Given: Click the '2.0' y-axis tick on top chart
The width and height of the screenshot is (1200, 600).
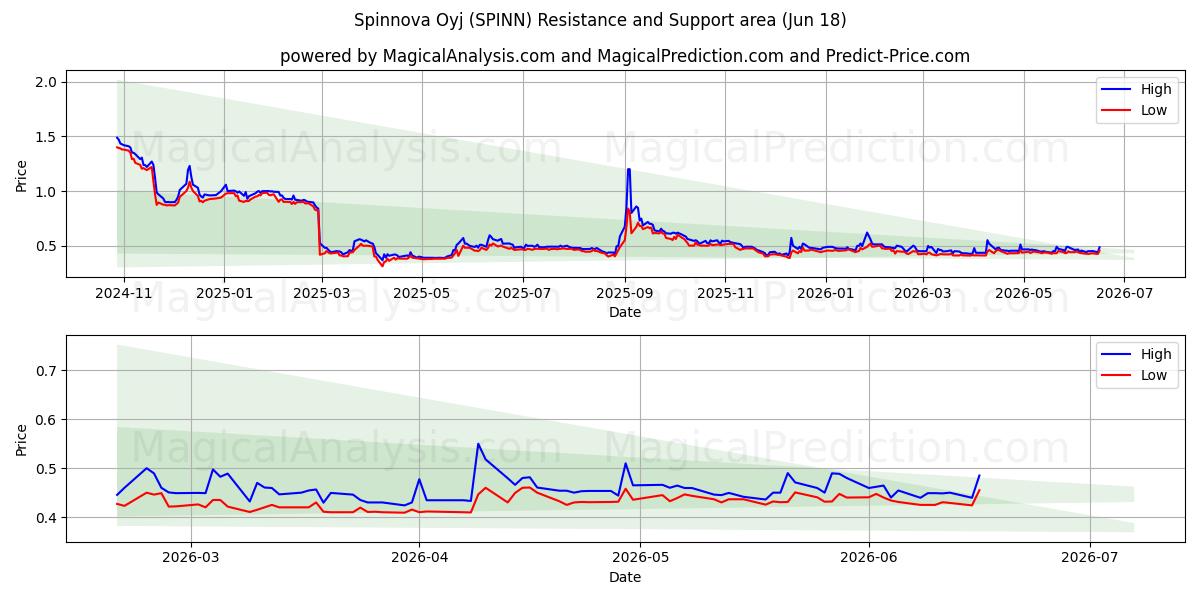Looking at the screenshot, I should (x=48, y=82).
